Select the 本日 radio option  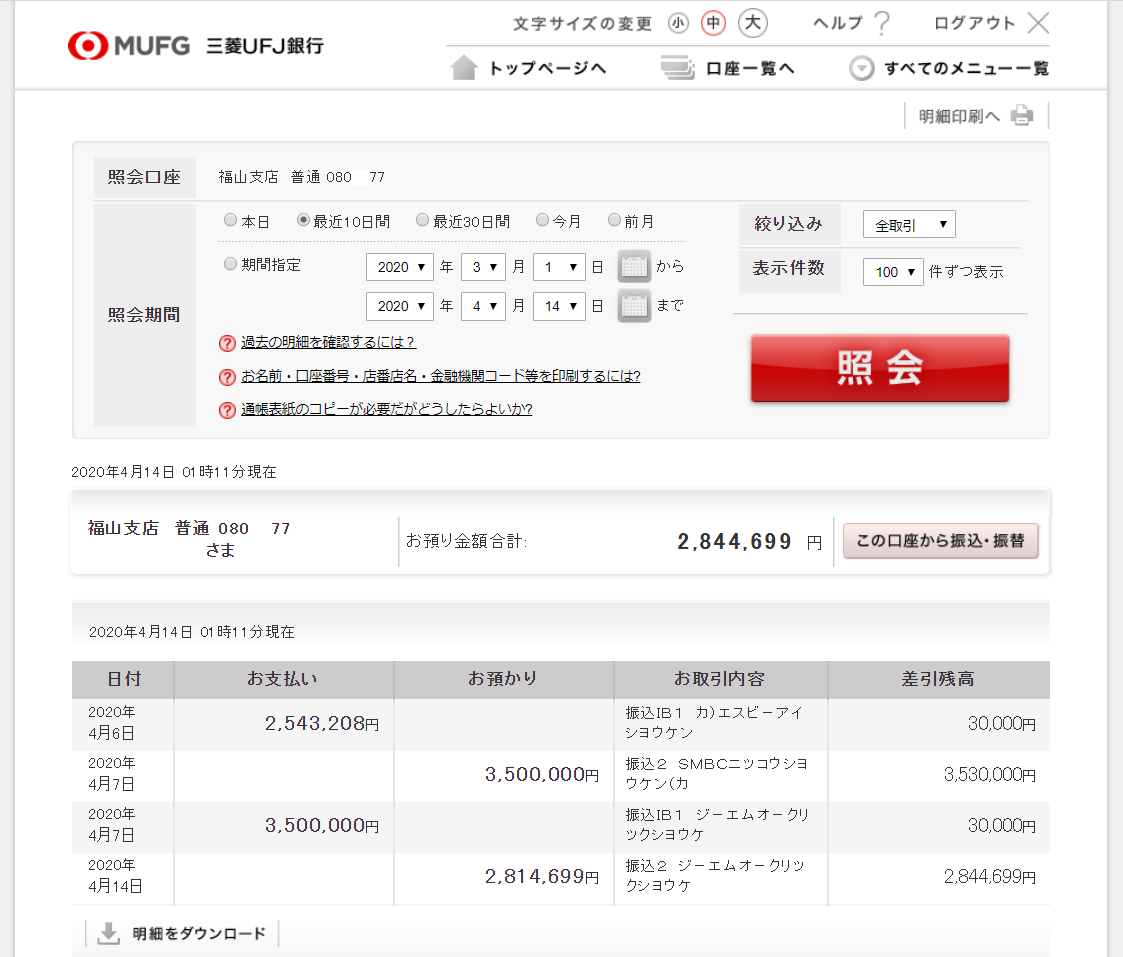[x=231, y=221]
